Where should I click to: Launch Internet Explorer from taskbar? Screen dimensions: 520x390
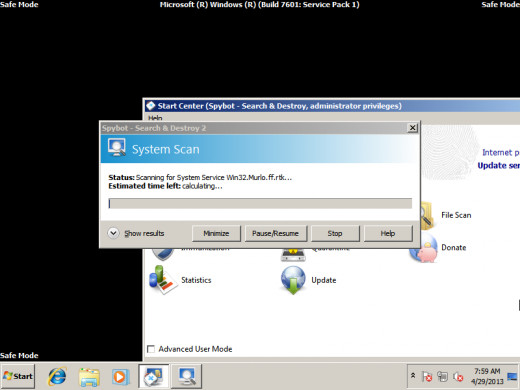[57, 377]
